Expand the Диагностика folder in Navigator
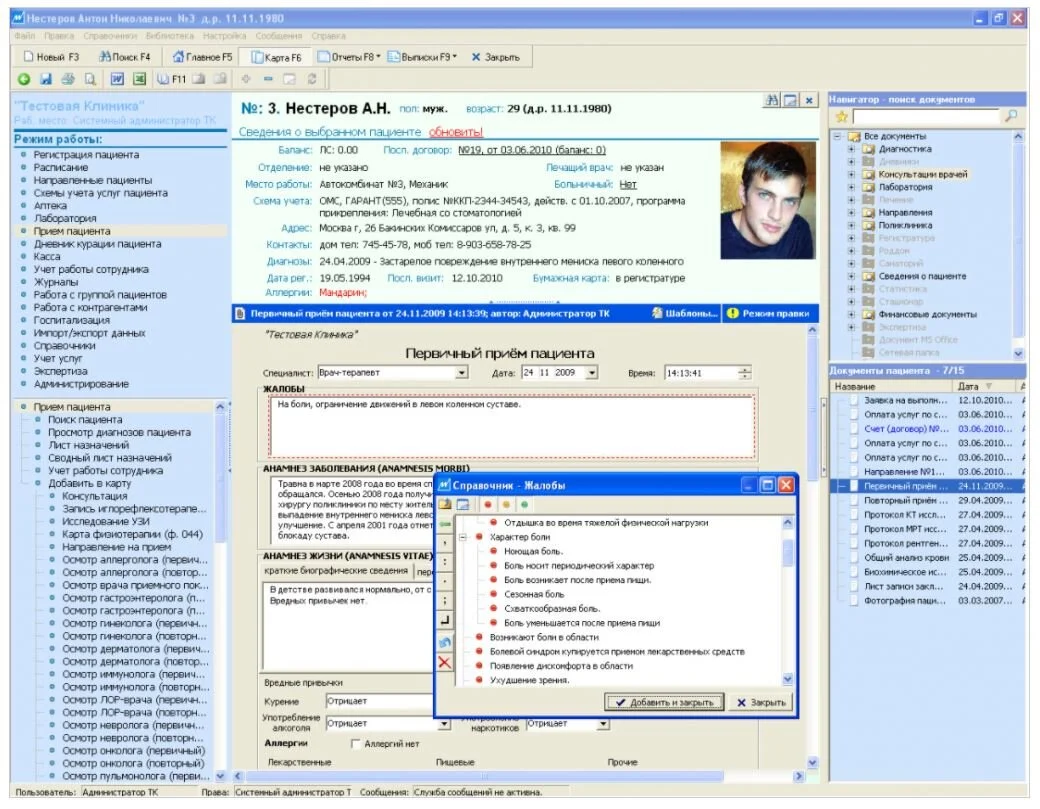Viewport: 1040px width, 809px height. [851, 149]
